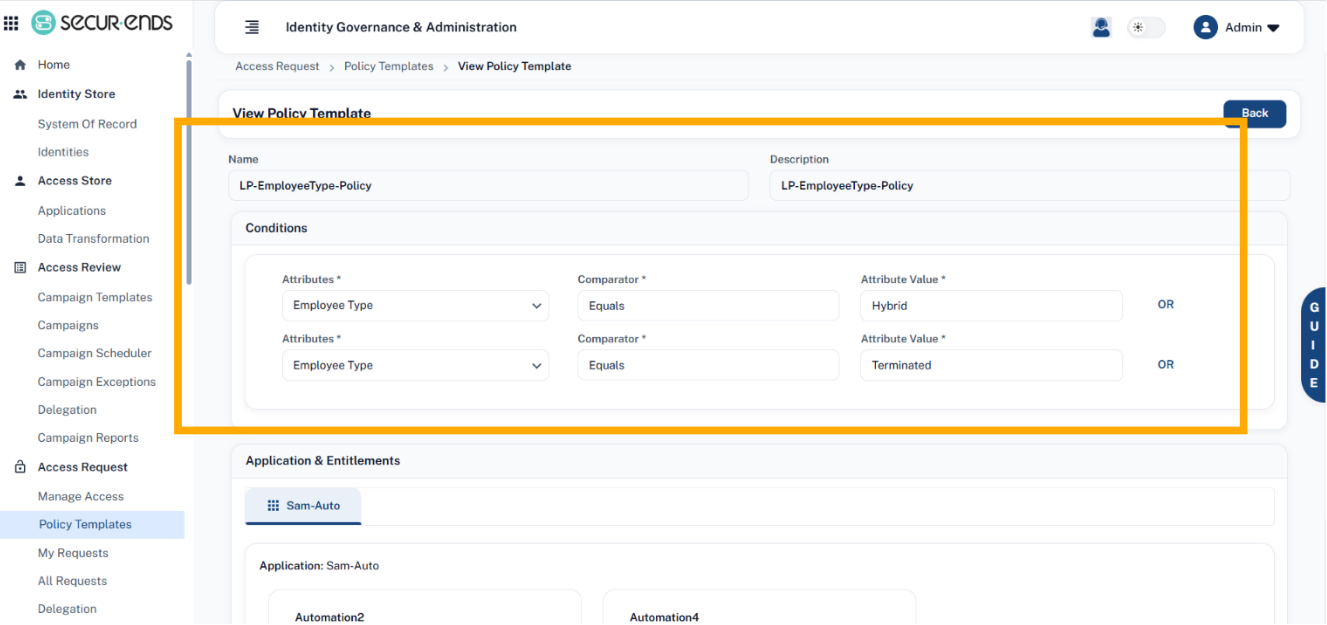Open Data Transformation page

tap(93, 239)
